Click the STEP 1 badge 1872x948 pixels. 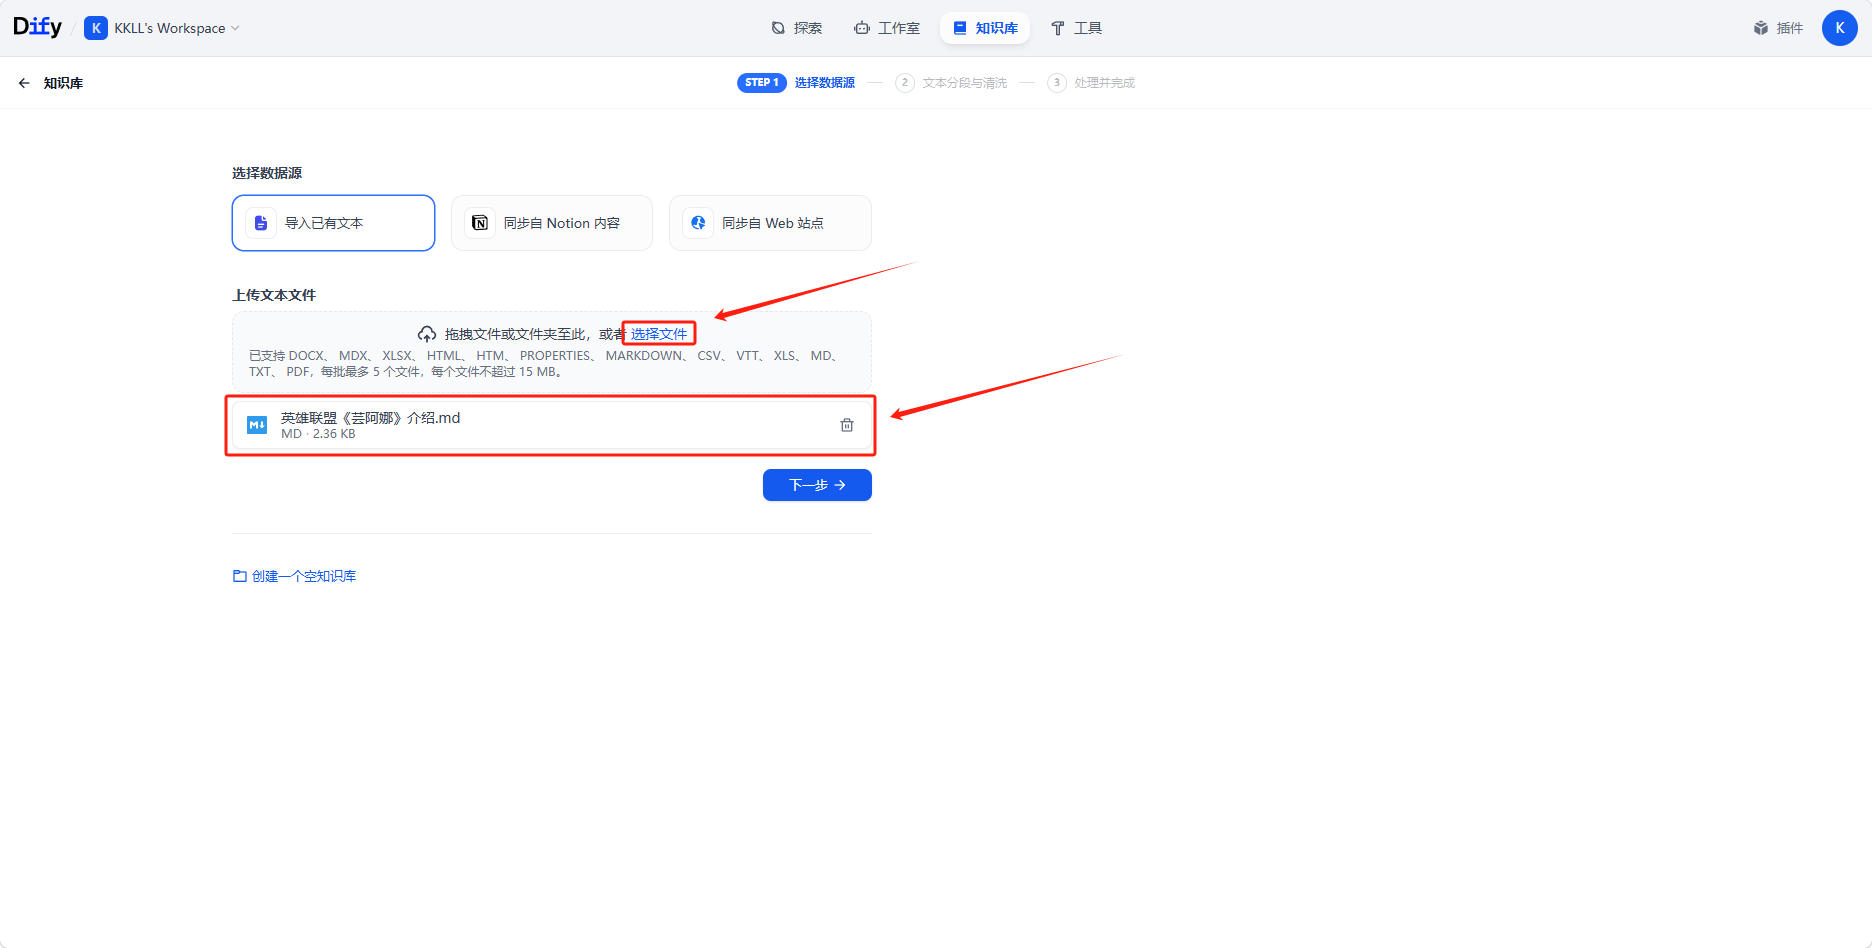[x=762, y=82]
